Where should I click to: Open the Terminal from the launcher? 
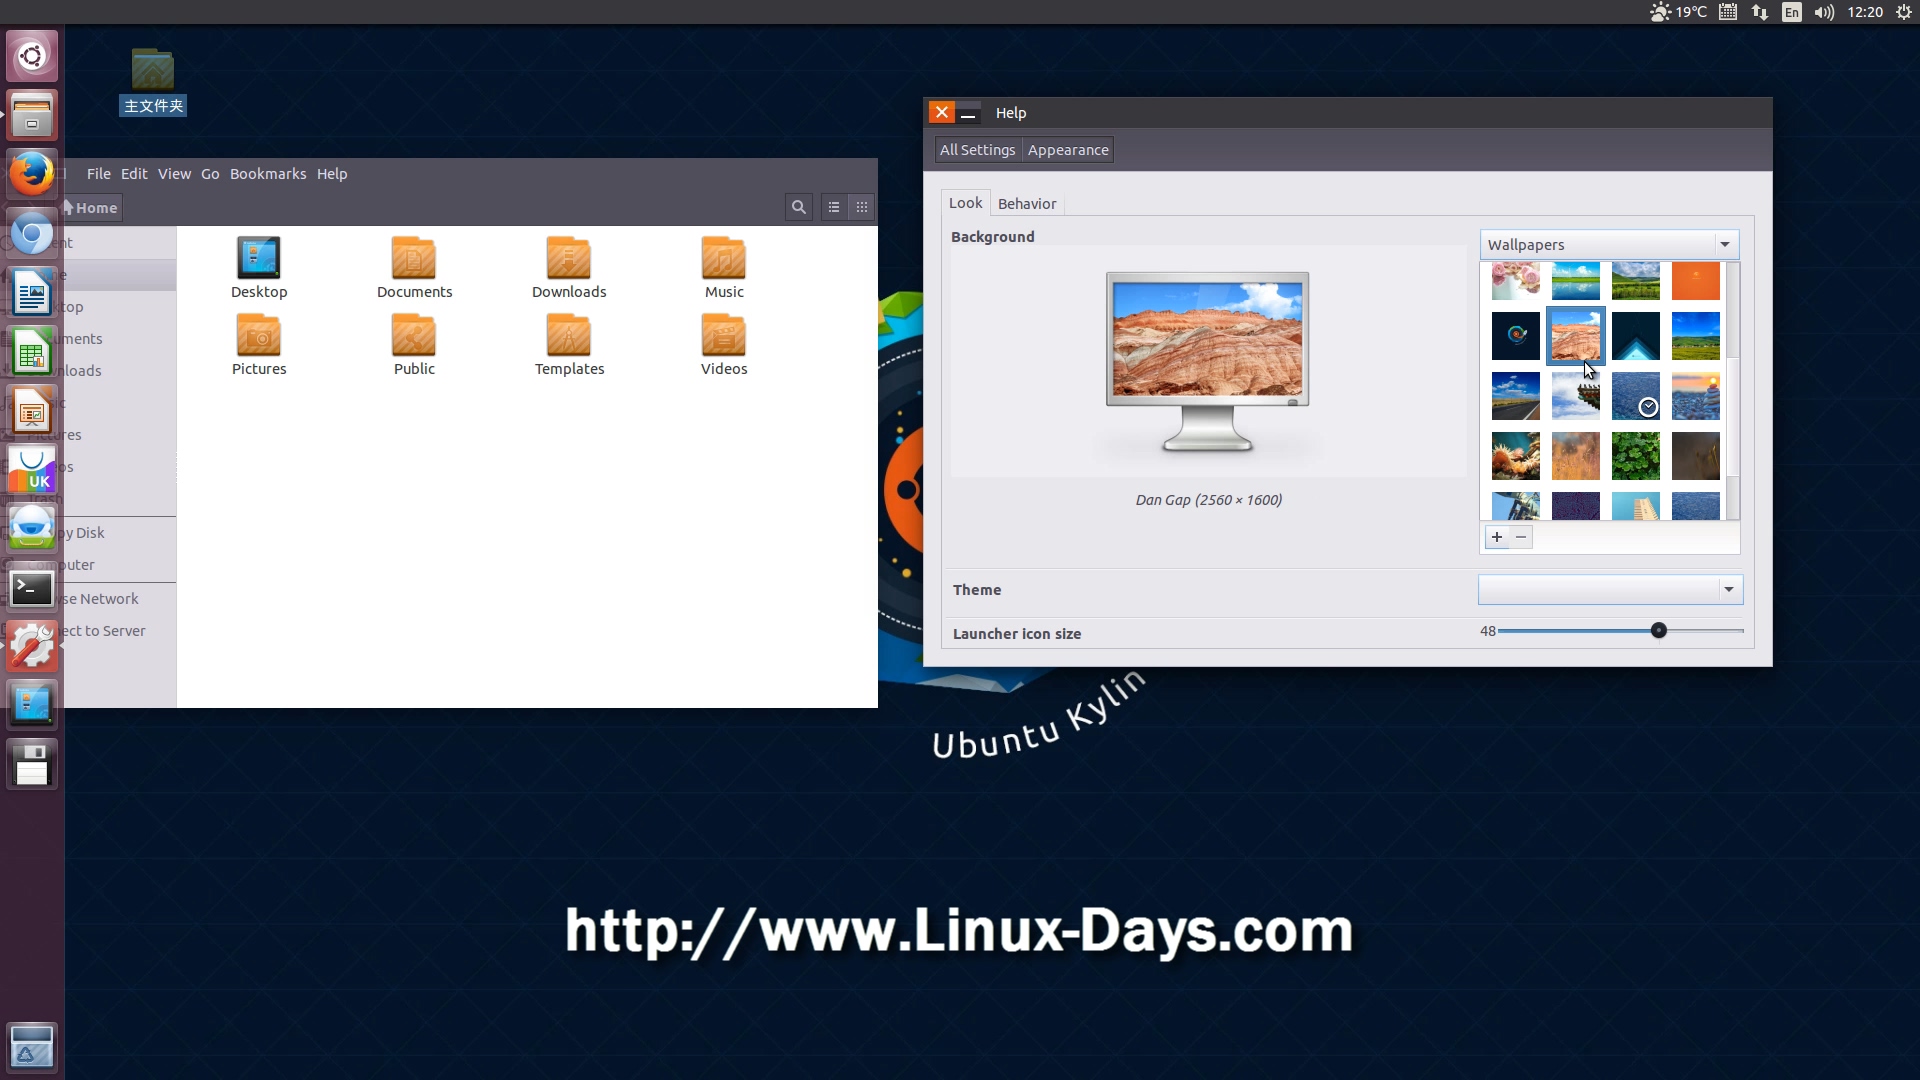coord(32,589)
